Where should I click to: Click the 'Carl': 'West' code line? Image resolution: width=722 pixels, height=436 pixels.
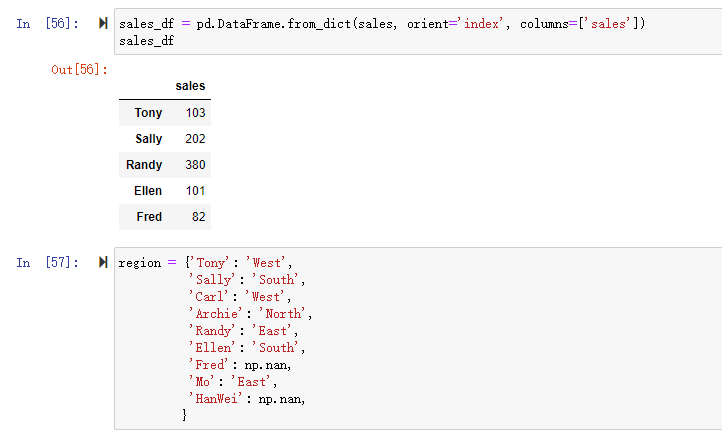(240, 296)
